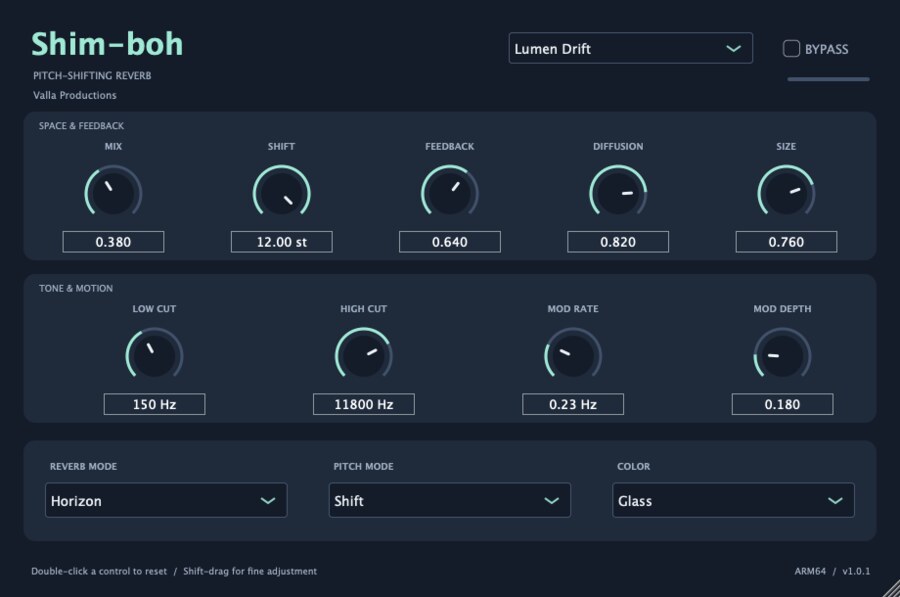Click the window resize grip in the corner
The image size is (900, 597).
891,588
